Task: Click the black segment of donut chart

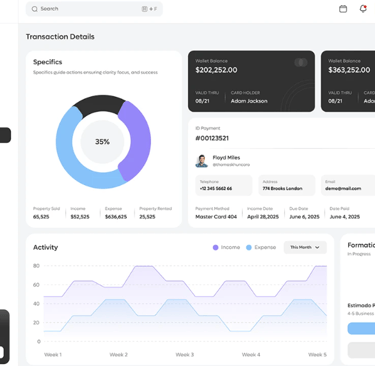Action: [x=99, y=104]
